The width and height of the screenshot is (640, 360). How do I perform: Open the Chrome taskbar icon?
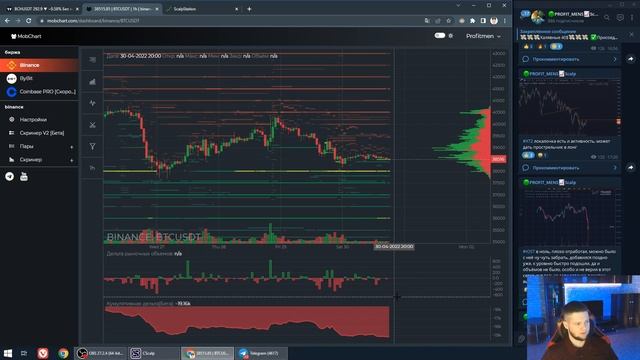click(x=63, y=353)
